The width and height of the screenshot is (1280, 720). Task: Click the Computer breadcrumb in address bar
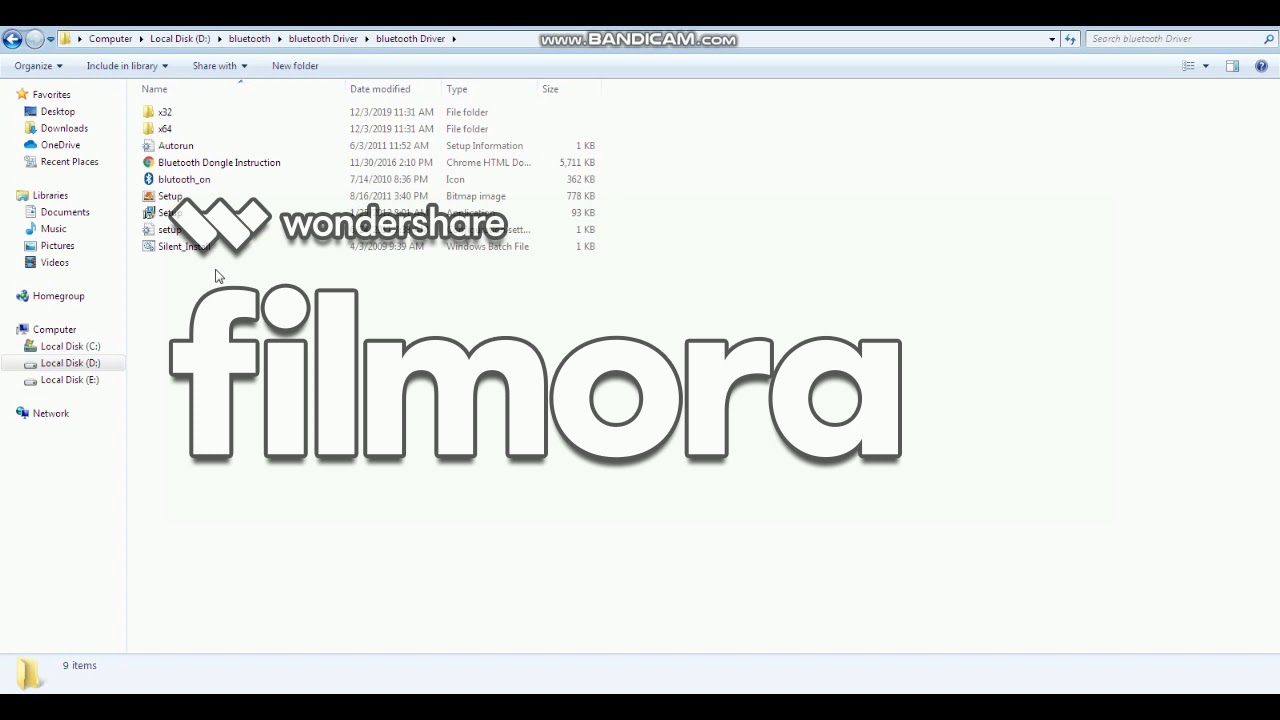click(110, 39)
